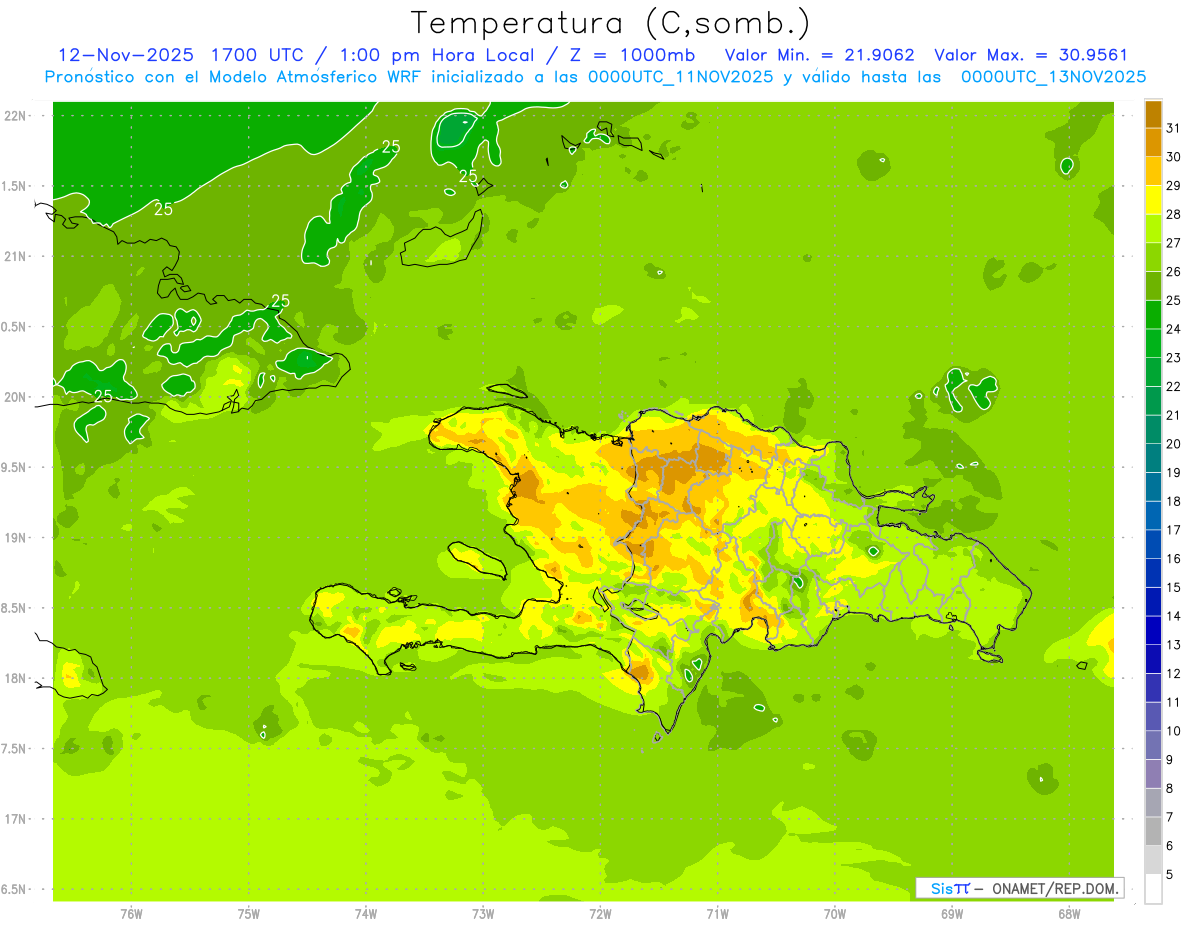
Task: Click blue legend band between 15 and 16
Action: 1153,573
